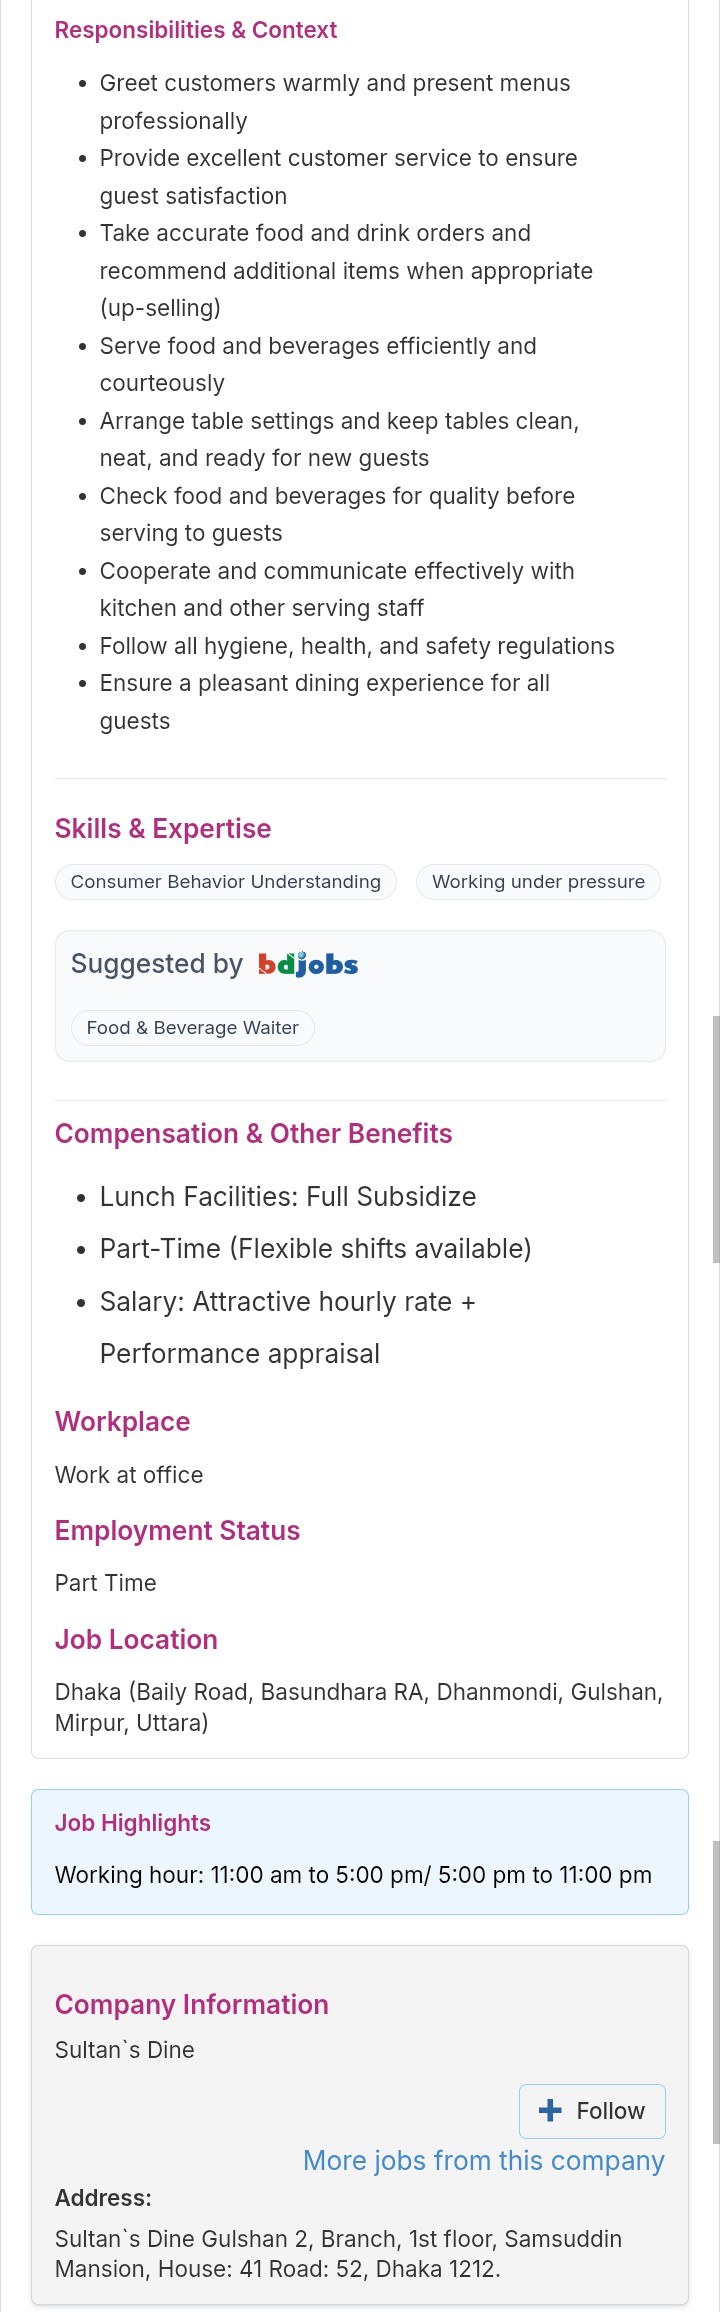The height and width of the screenshot is (2312, 720).
Task: Click the Job Highlights heading
Action: 133,1823
